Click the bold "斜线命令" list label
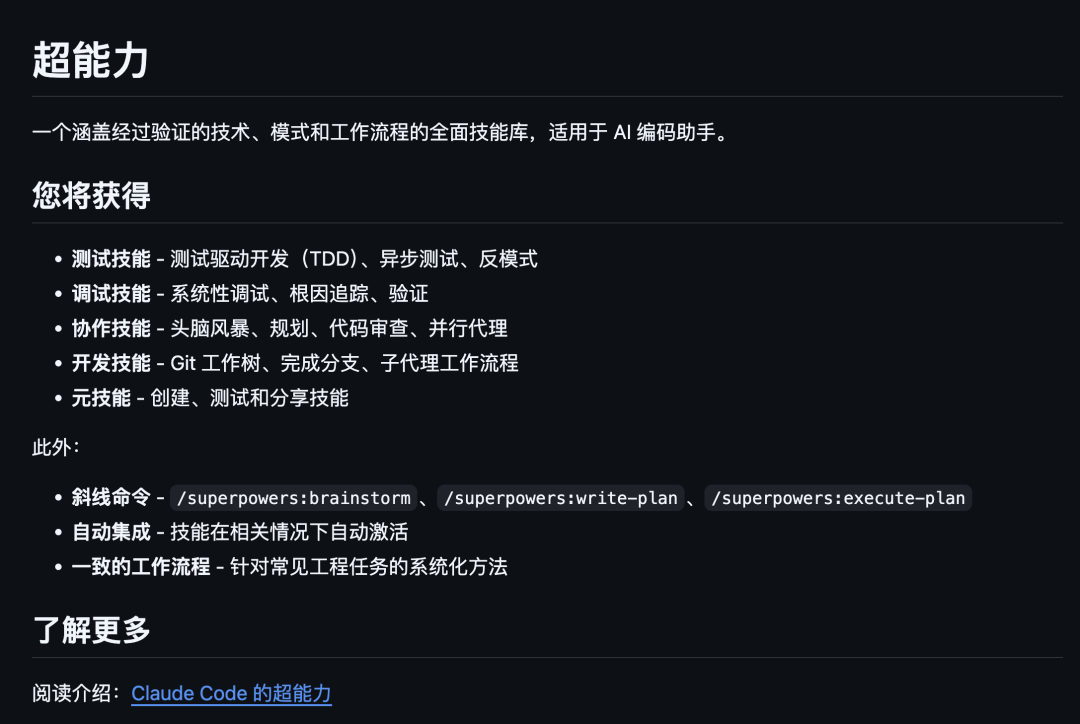The width and height of the screenshot is (1080, 724). (x=111, y=498)
